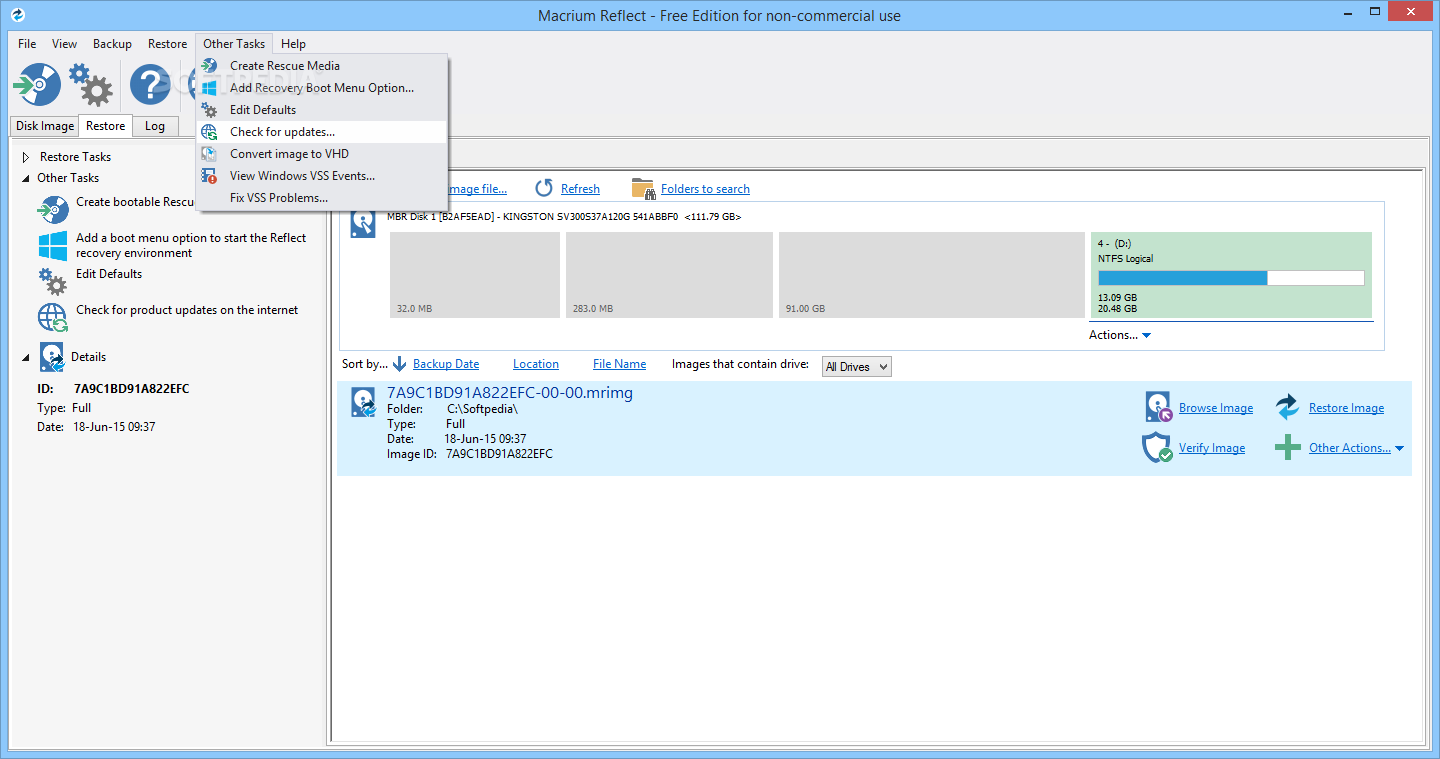Open the Folders to search link

click(x=705, y=189)
